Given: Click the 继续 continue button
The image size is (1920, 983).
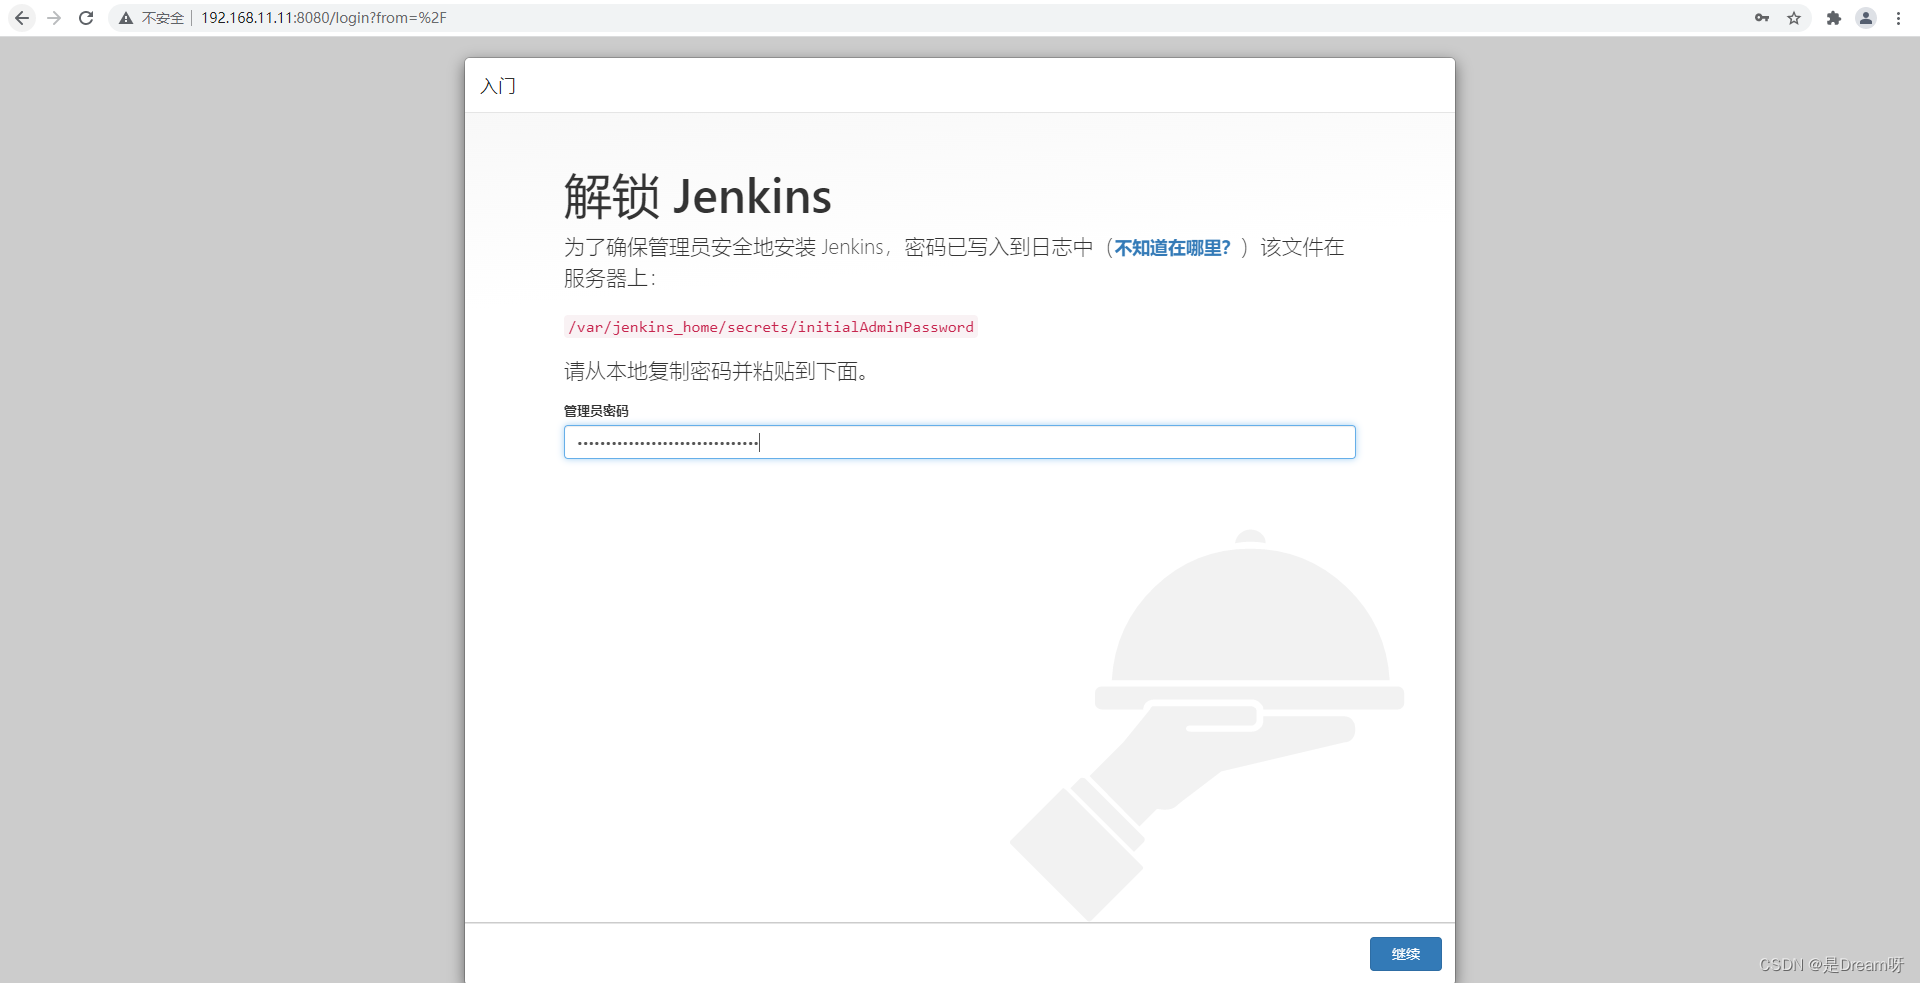Looking at the screenshot, I should pyautogui.click(x=1405, y=954).
